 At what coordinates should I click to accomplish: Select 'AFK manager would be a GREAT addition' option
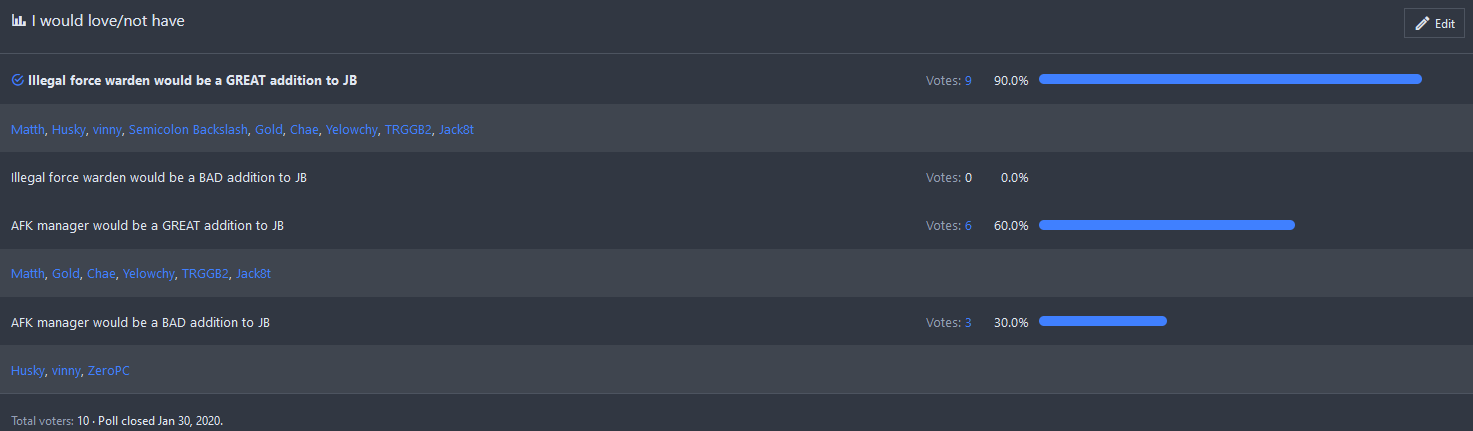147,226
